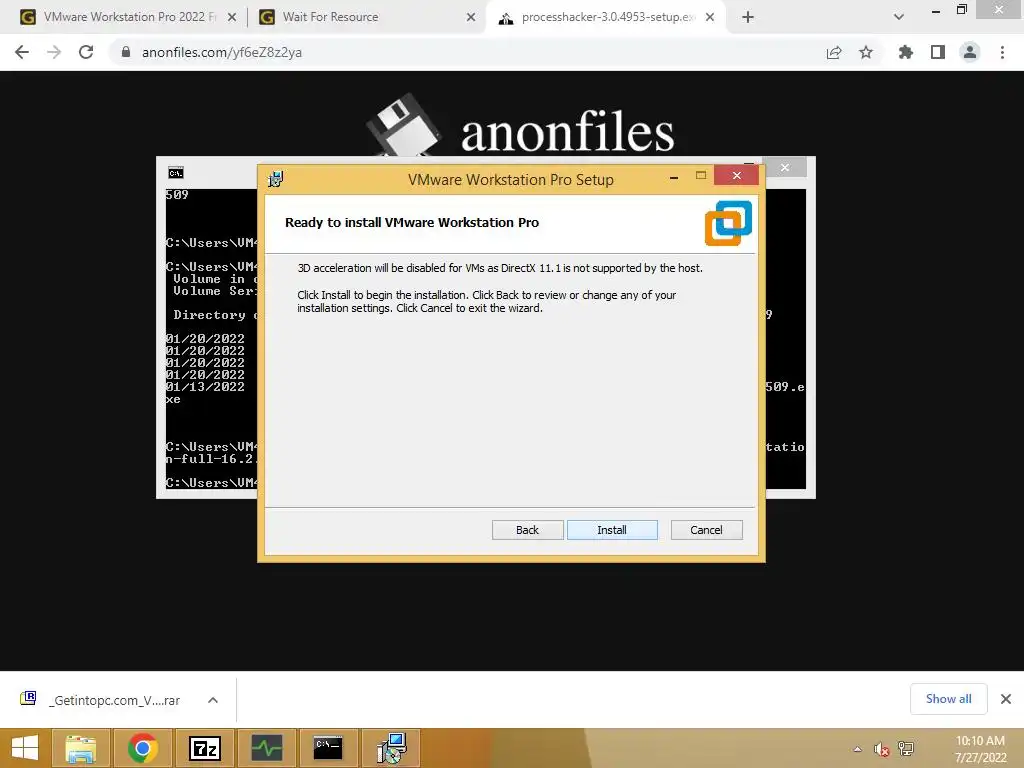The width and height of the screenshot is (1024, 768).
Task: Open Chrome three-dot menu
Action: pos(1002,52)
